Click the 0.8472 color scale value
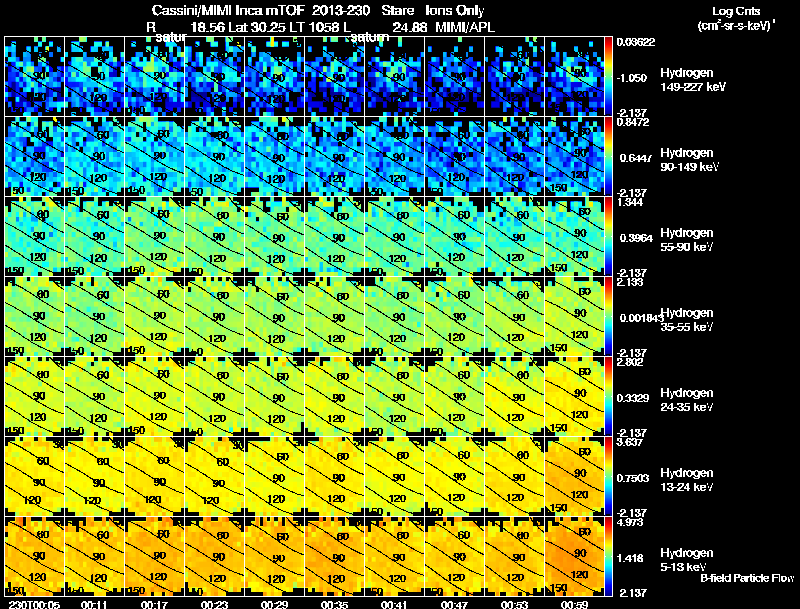This screenshot has height=609, width=800. tap(633, 122)
